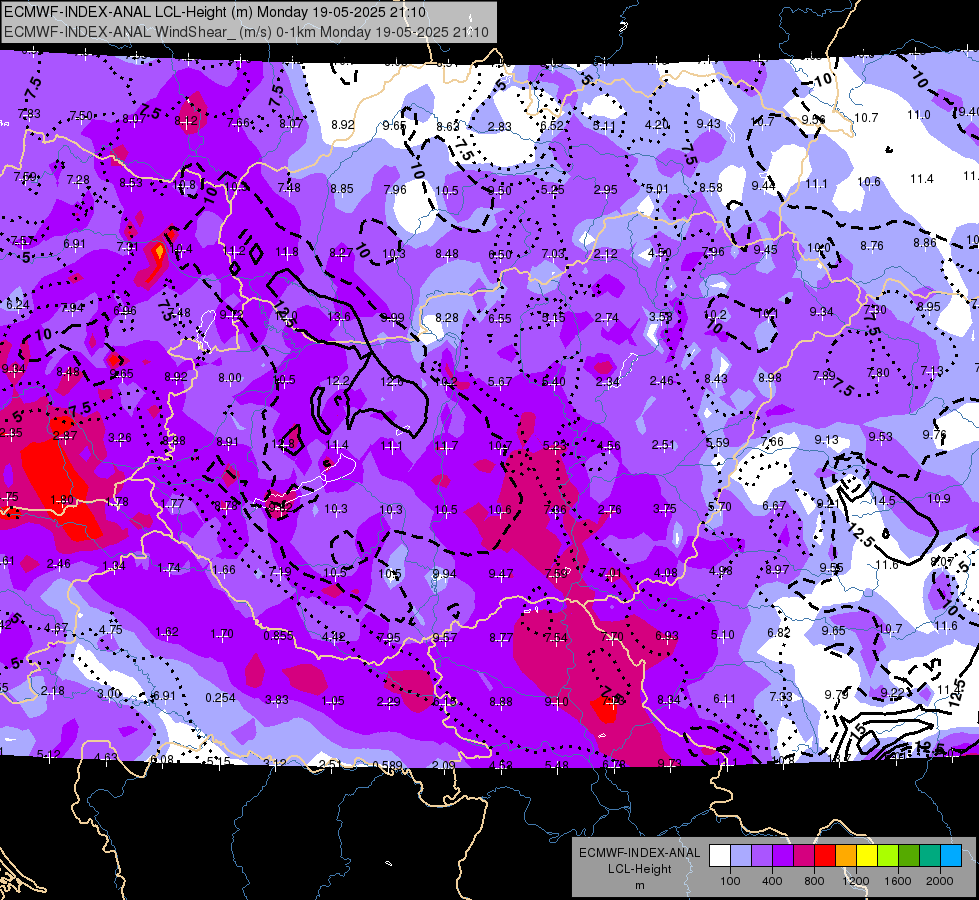979x900 pixels.
Task: Click the map value 0.254
Action: [x=220, y=698]
